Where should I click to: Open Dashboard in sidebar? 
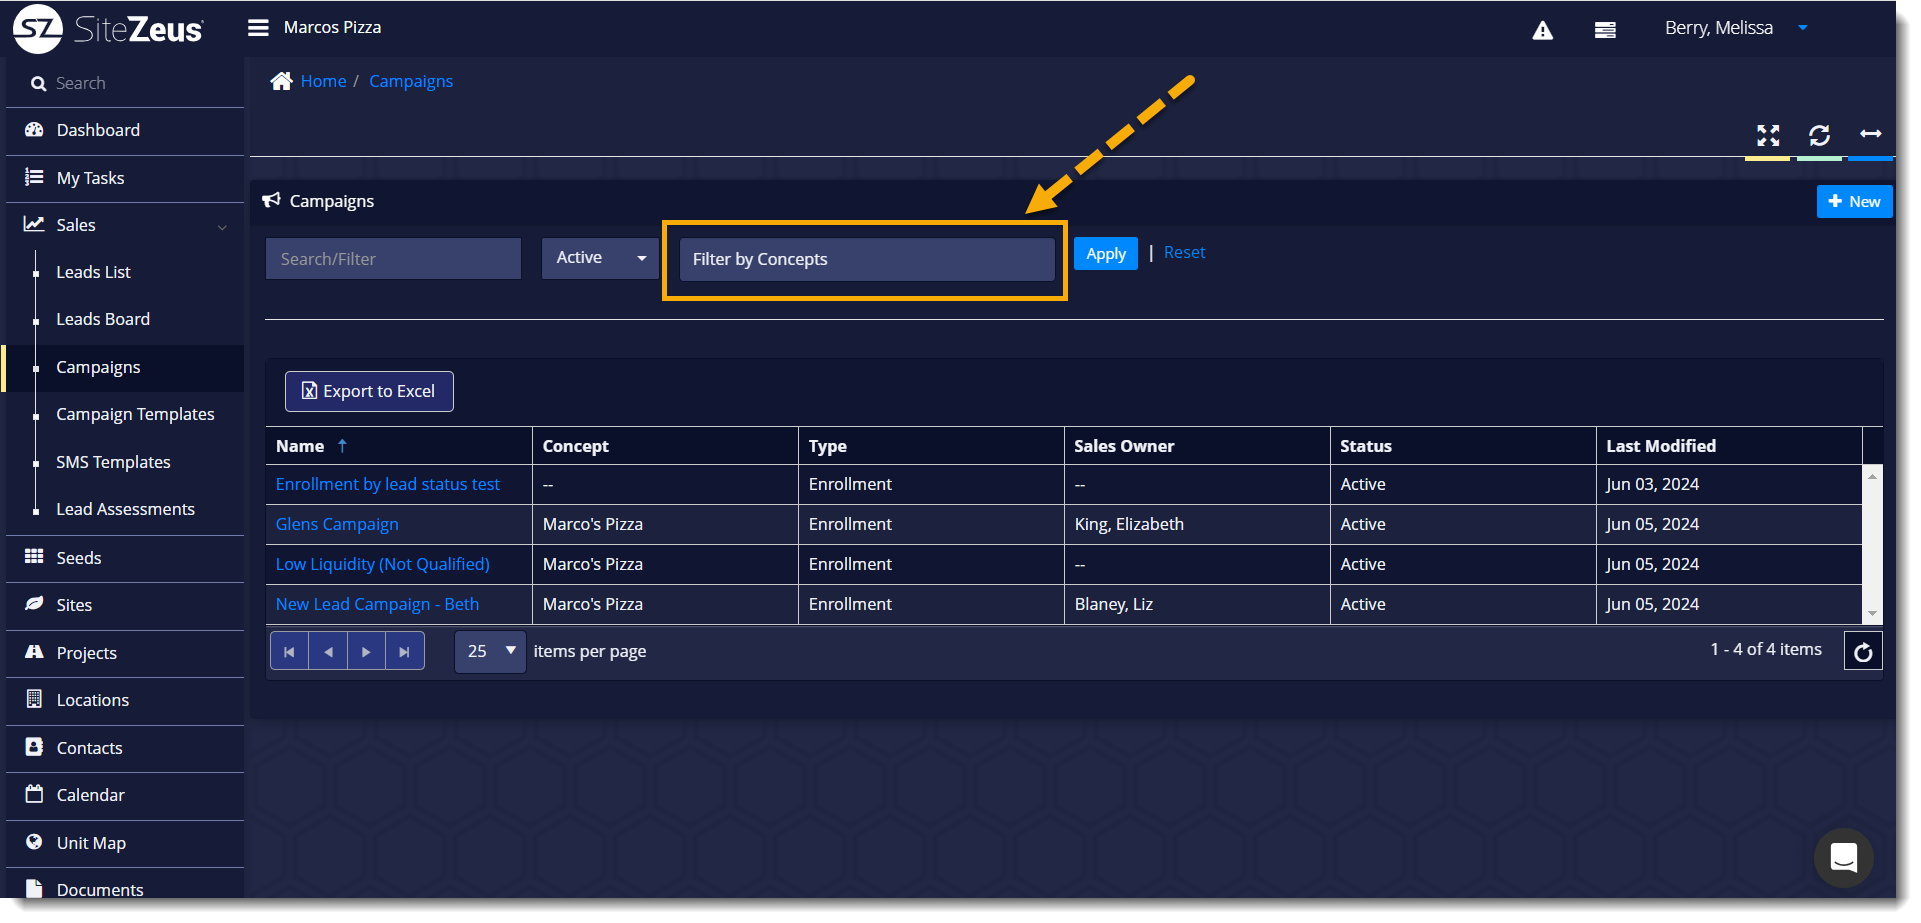coord(125,130)
